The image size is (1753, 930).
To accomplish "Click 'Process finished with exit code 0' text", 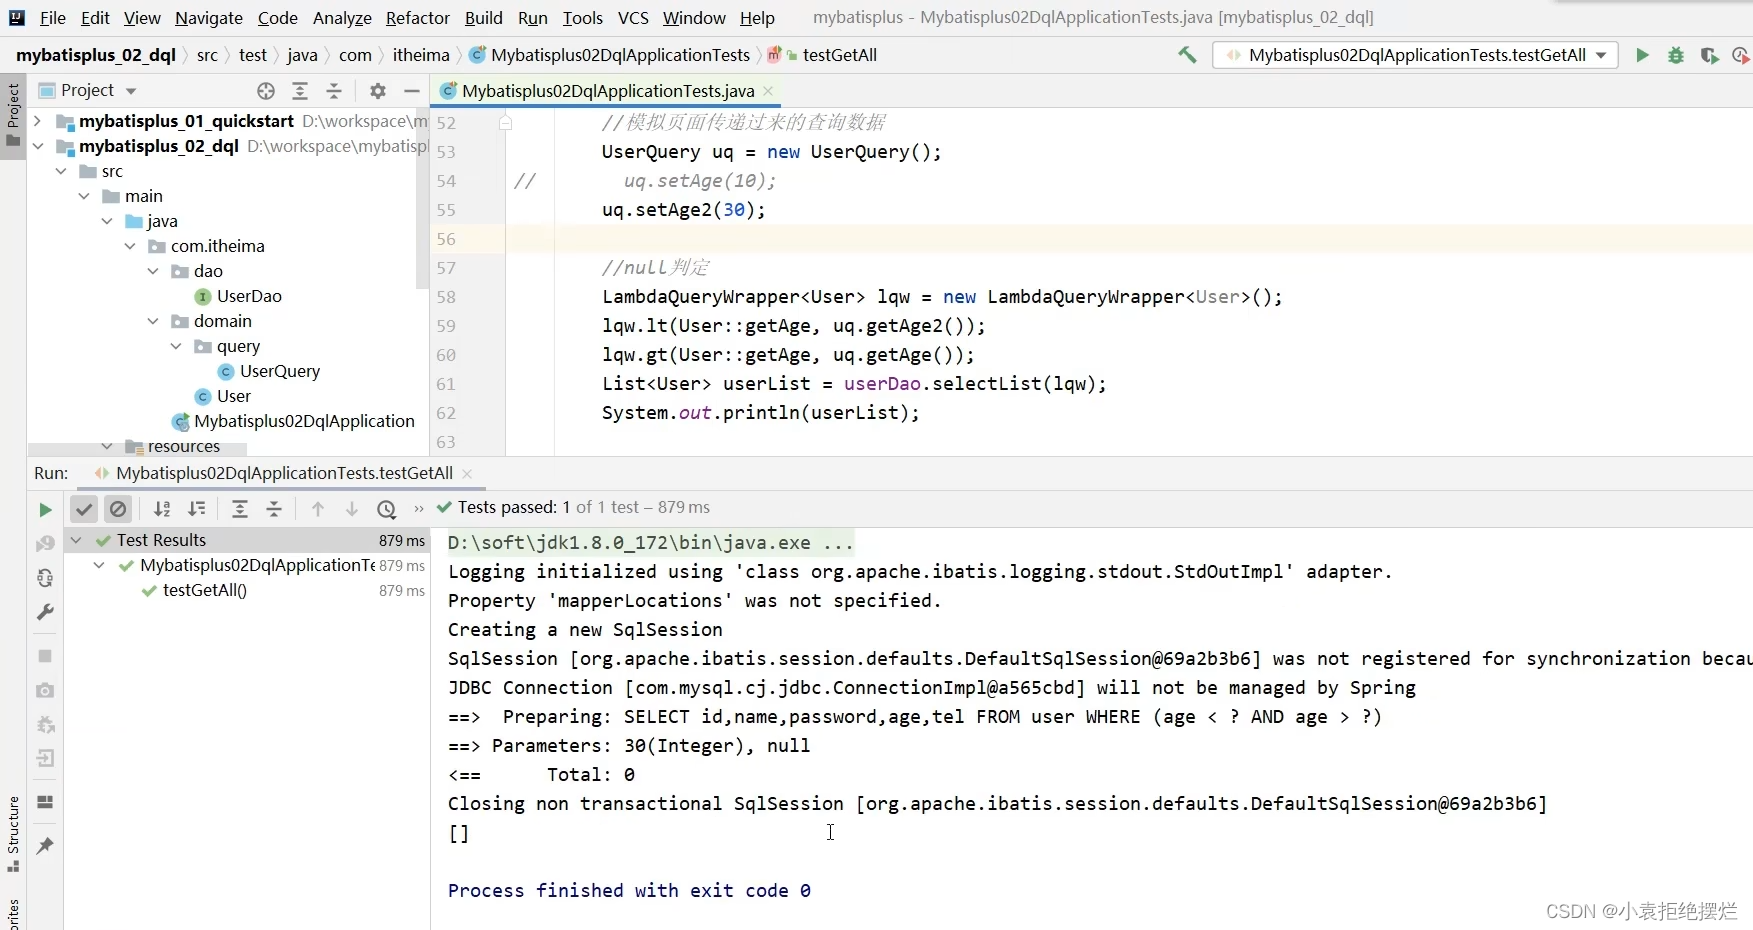I will (629, 890).
